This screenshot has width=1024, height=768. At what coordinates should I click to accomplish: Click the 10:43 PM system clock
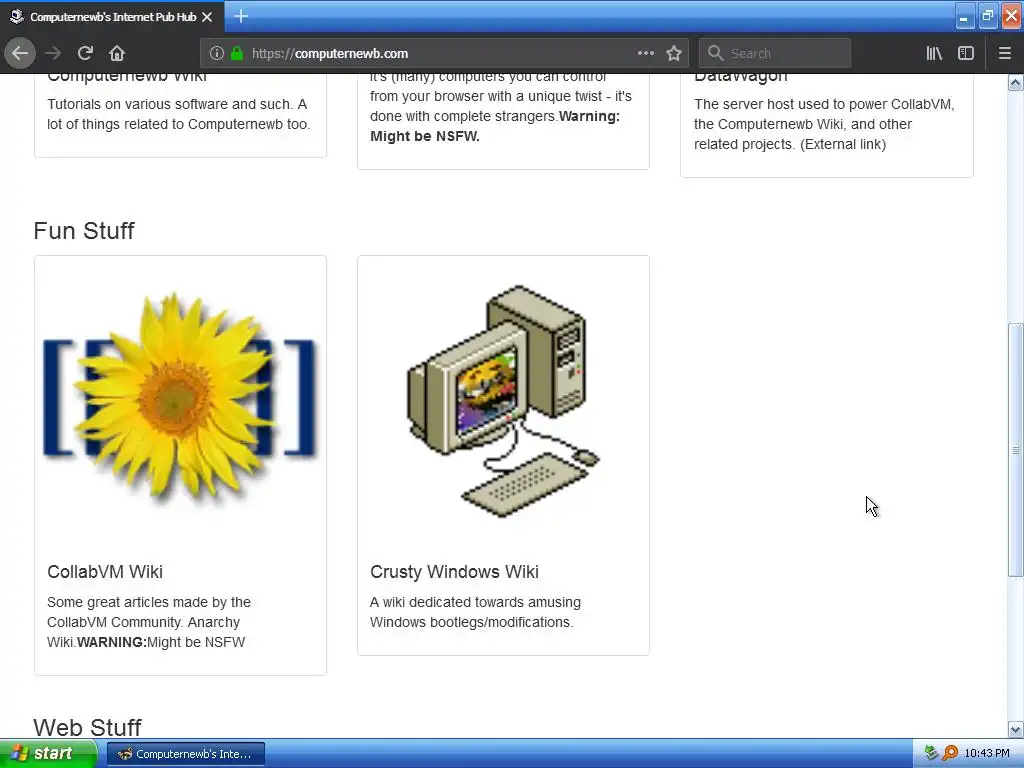[987, 754]
